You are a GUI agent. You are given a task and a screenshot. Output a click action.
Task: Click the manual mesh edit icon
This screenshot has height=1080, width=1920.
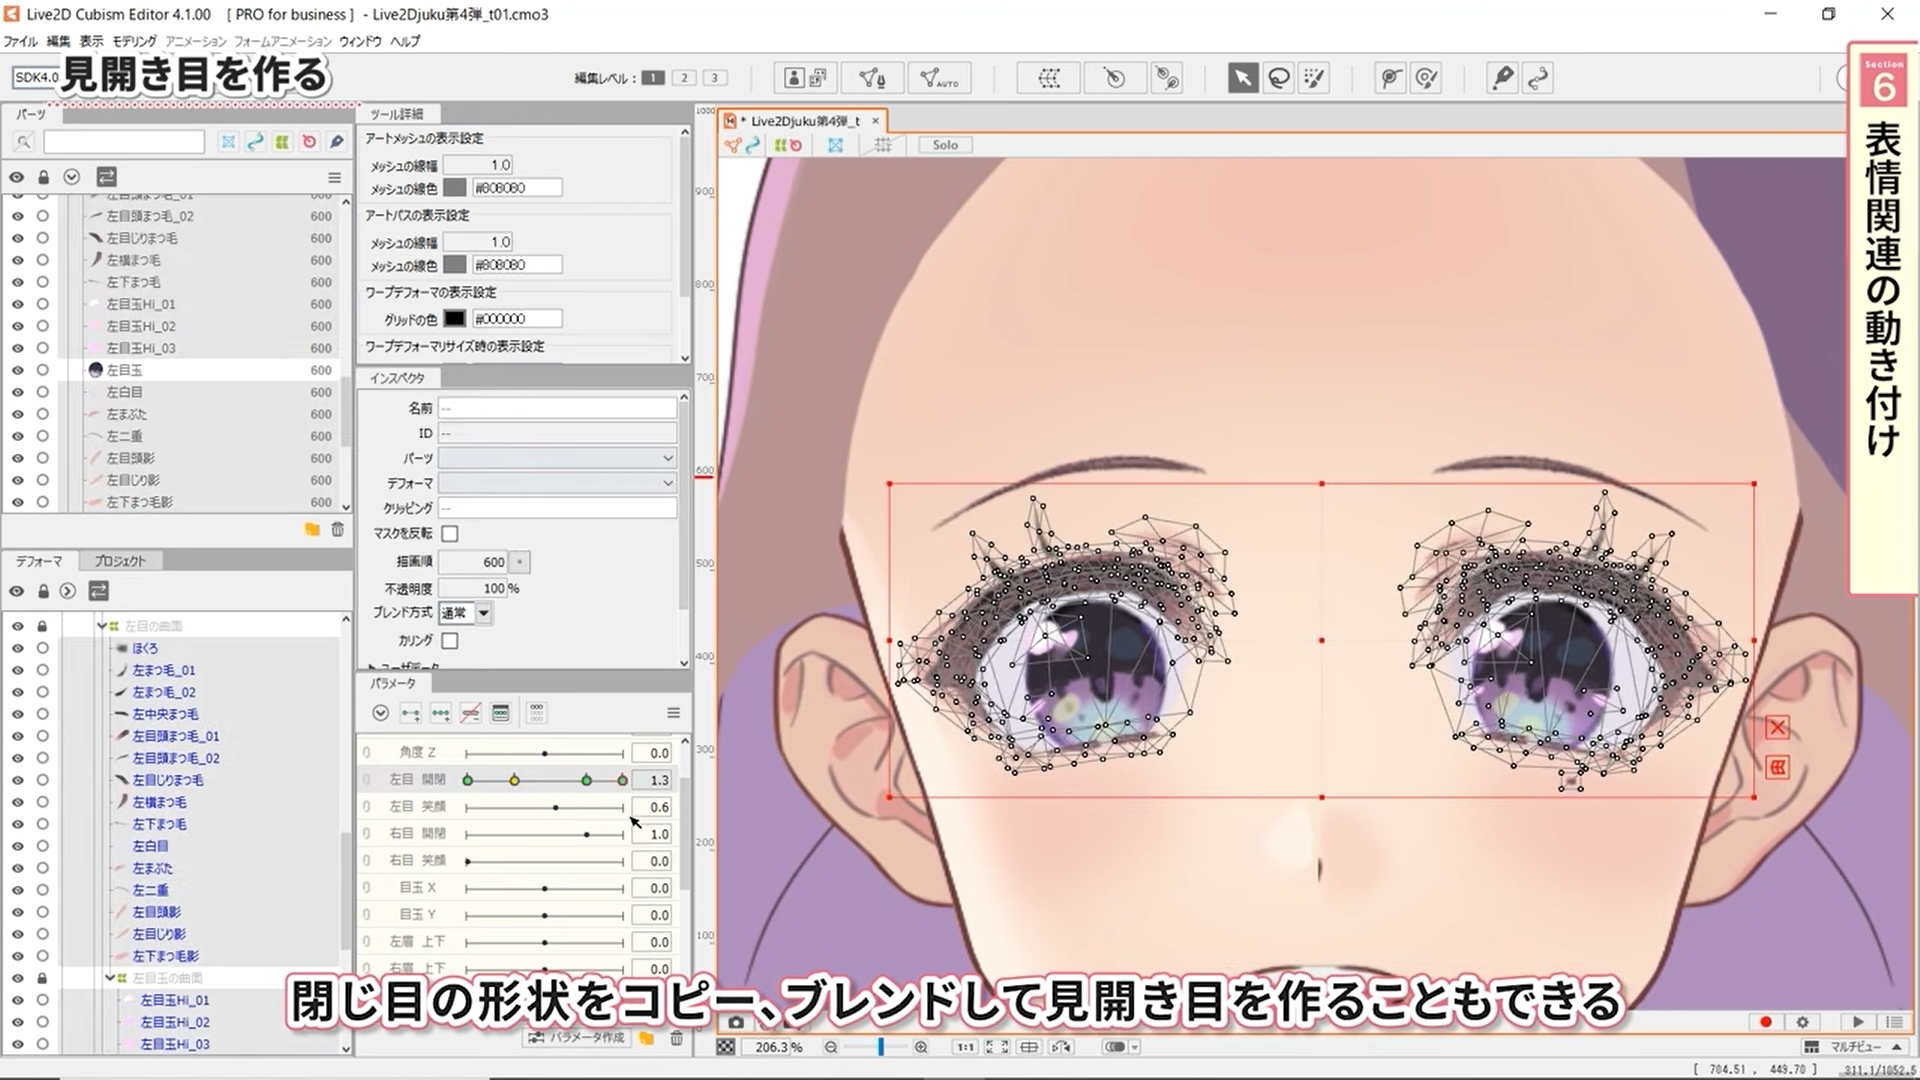872,78
